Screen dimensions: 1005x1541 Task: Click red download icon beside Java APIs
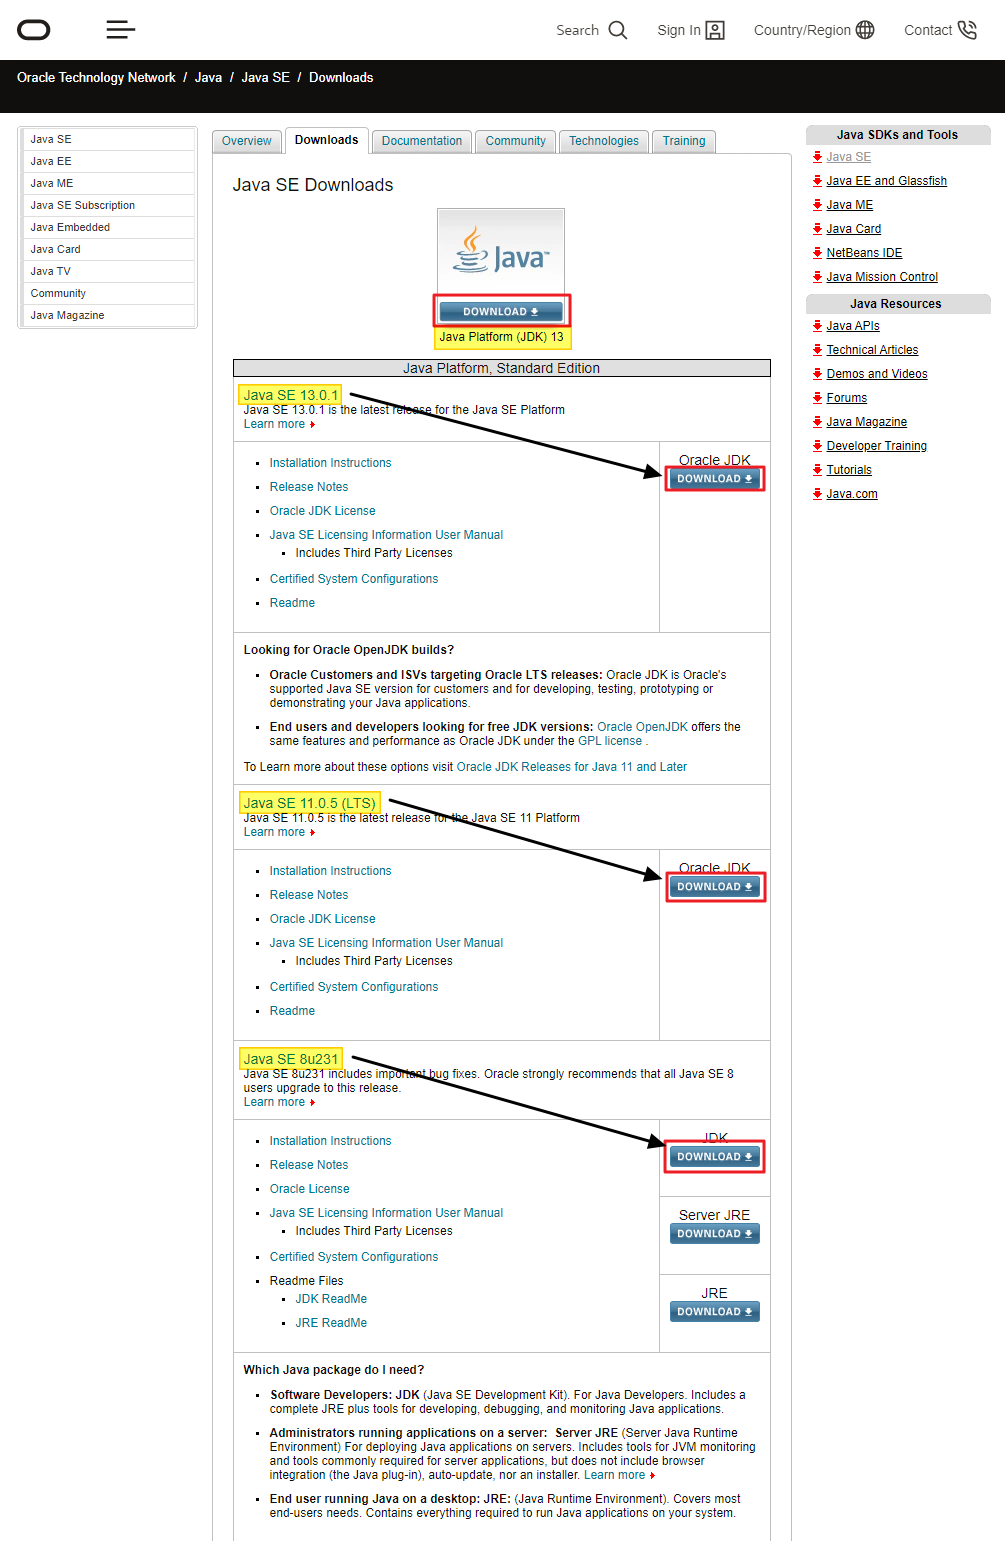[x=817, y=326]
